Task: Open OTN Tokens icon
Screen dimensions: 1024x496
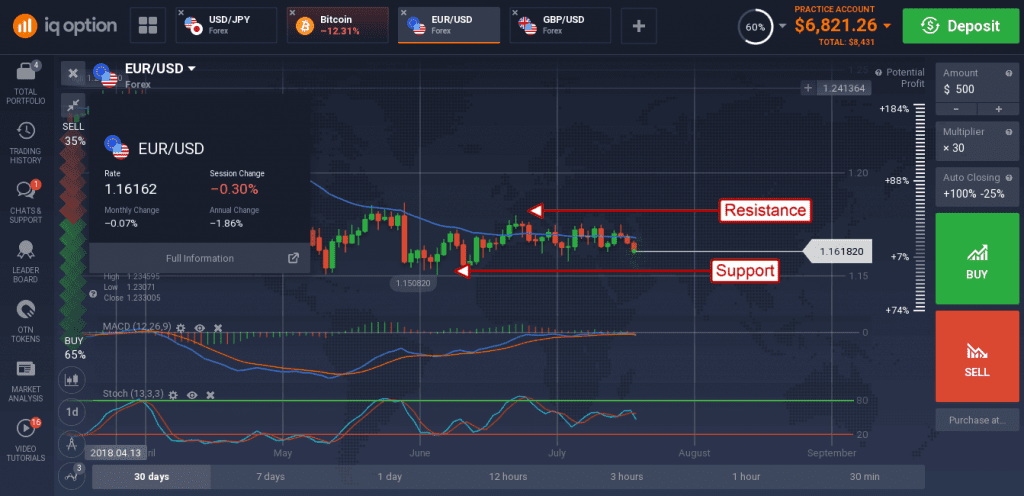Action: (25, 309)
